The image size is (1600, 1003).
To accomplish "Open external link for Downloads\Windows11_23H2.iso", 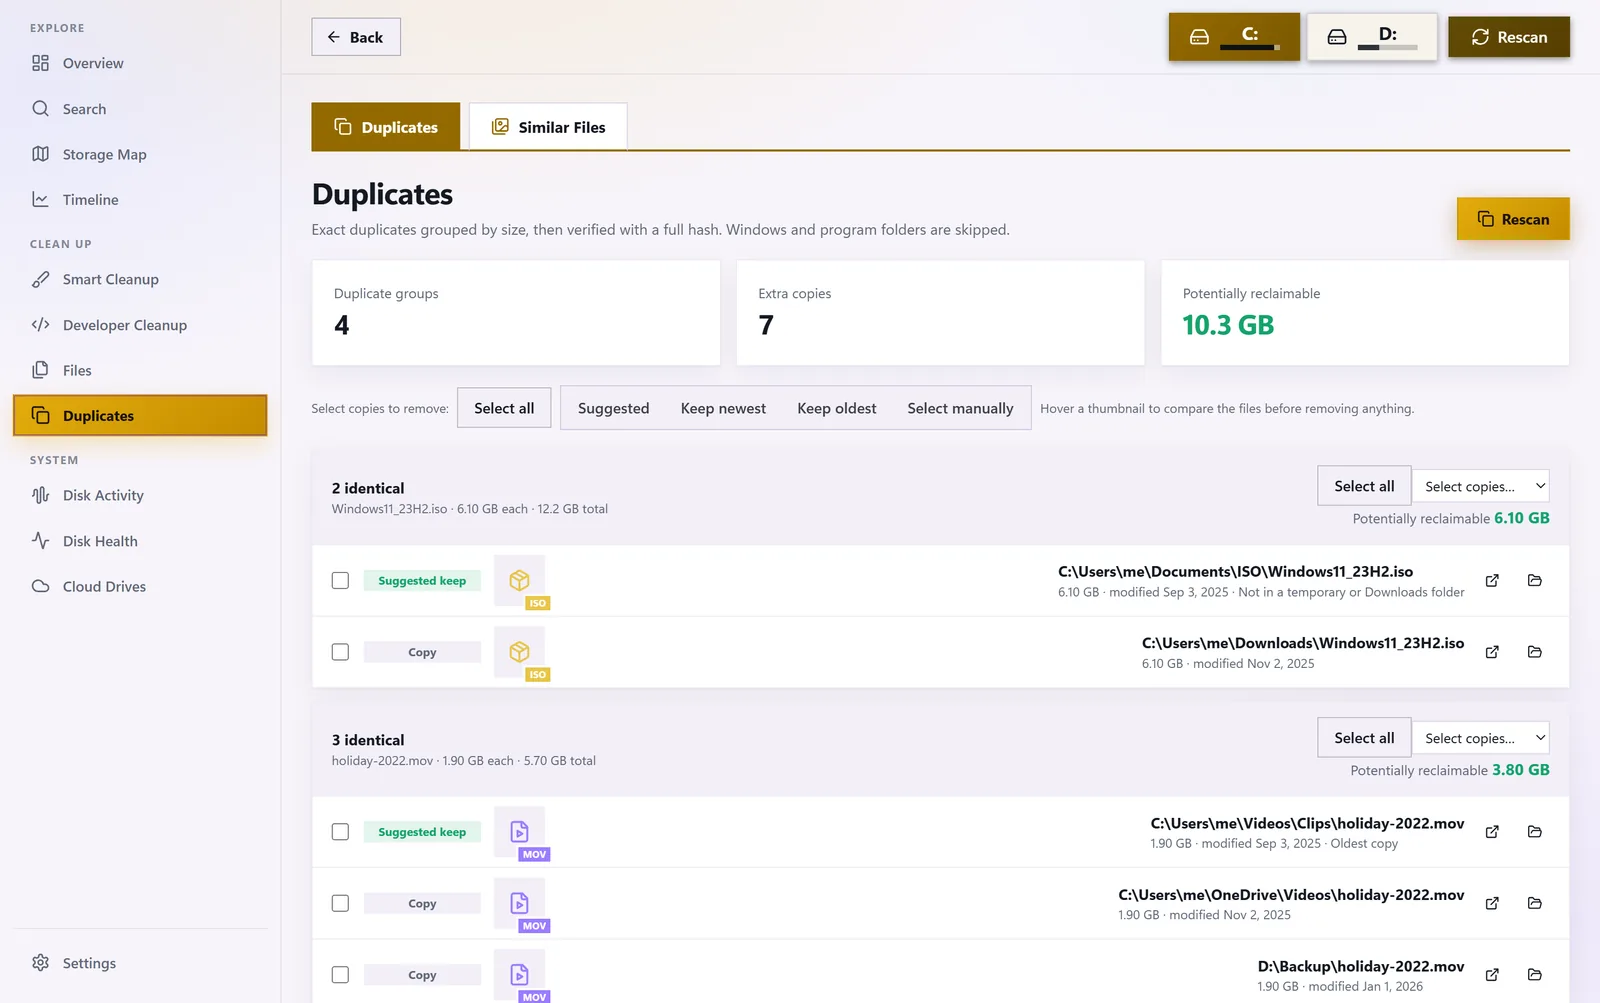I will (1492, 652).
